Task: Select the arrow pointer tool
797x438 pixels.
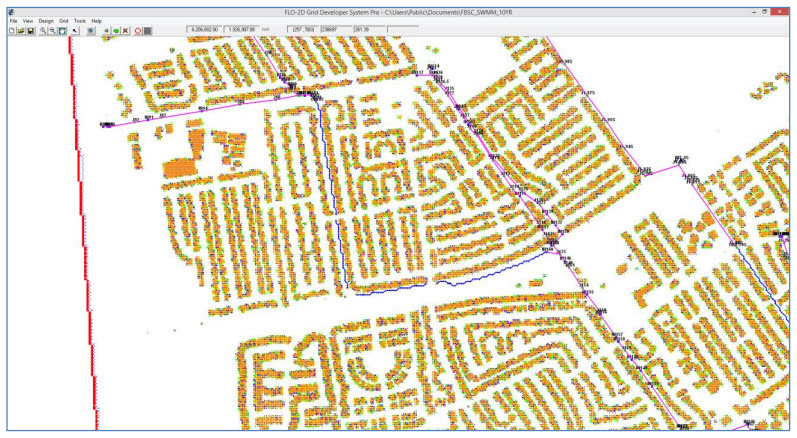Action: coord(75,31)
